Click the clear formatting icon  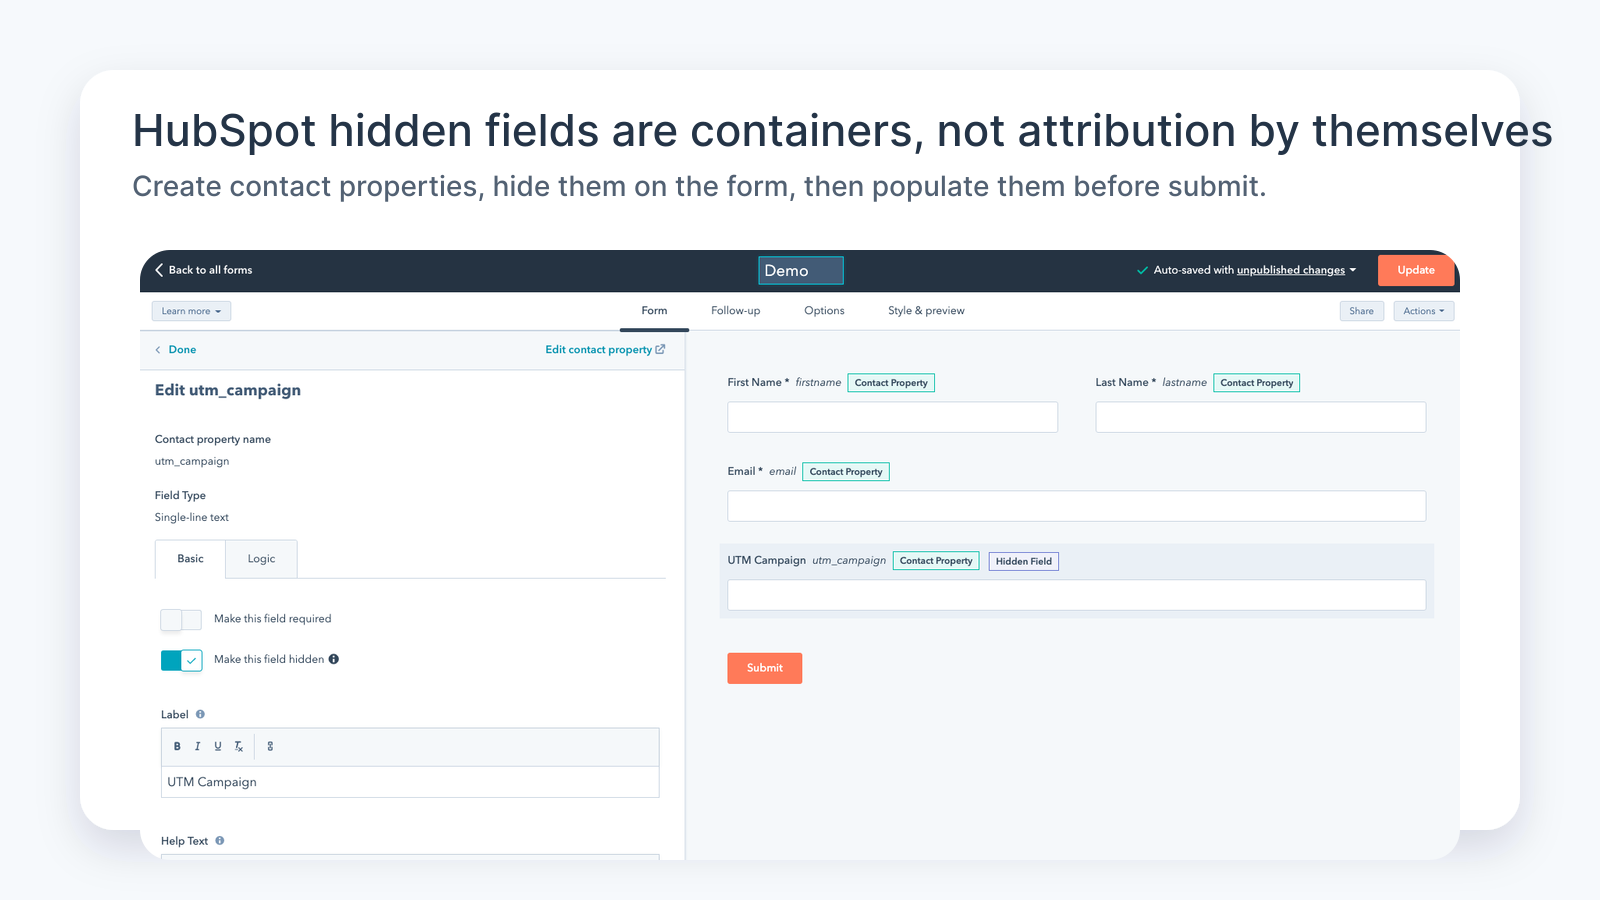click(239, 746)
